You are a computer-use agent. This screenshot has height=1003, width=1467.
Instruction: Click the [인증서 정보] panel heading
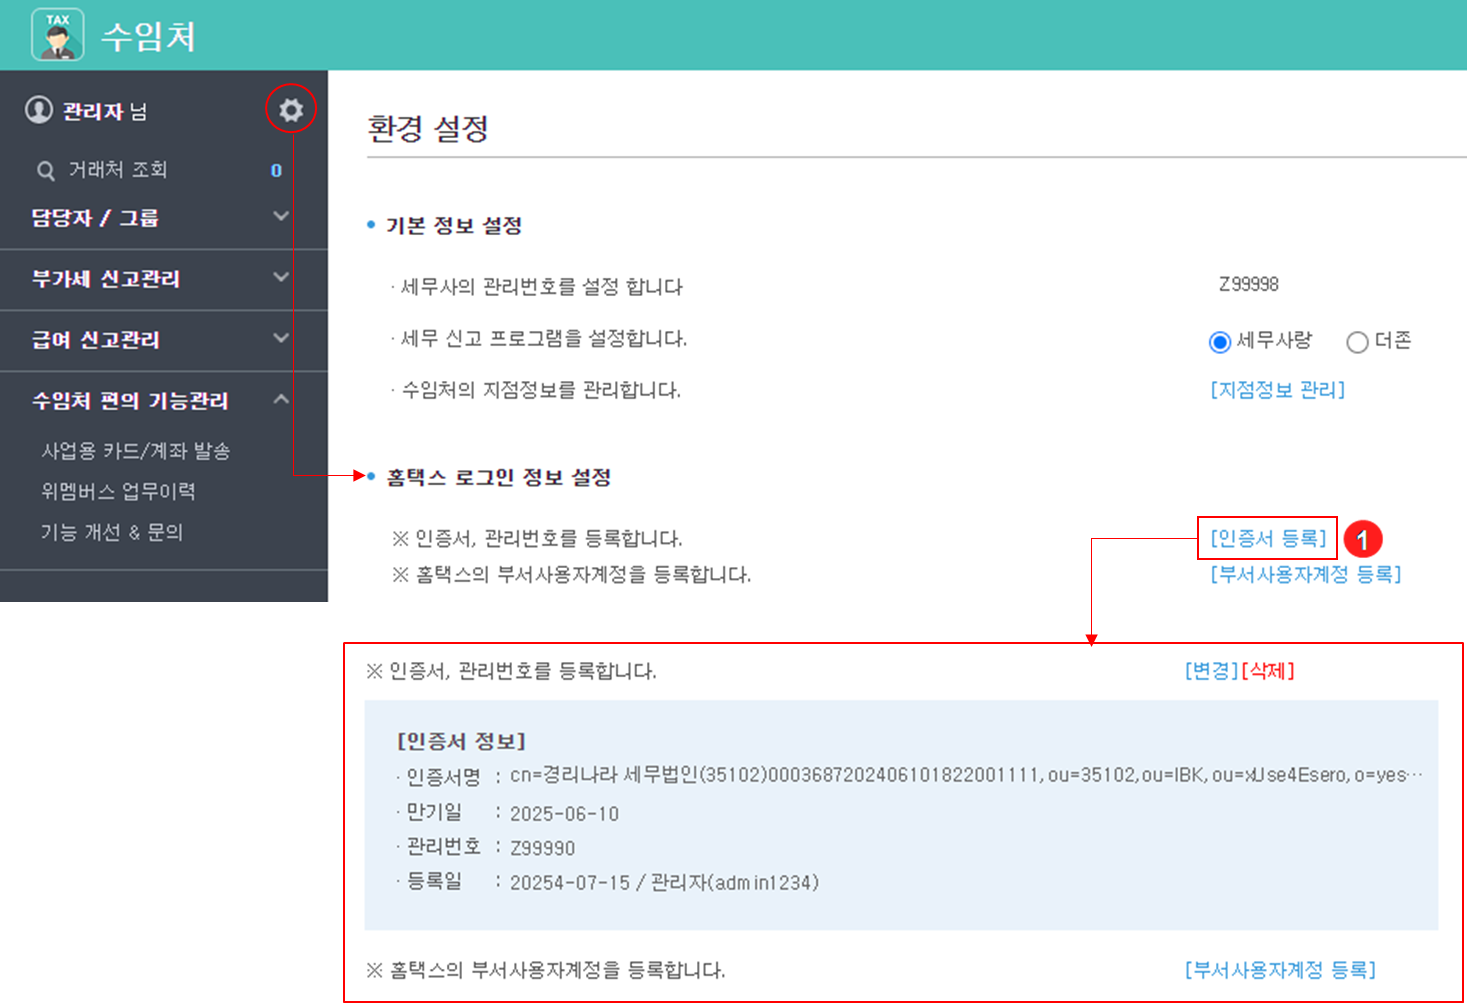(x=461, y=741)
